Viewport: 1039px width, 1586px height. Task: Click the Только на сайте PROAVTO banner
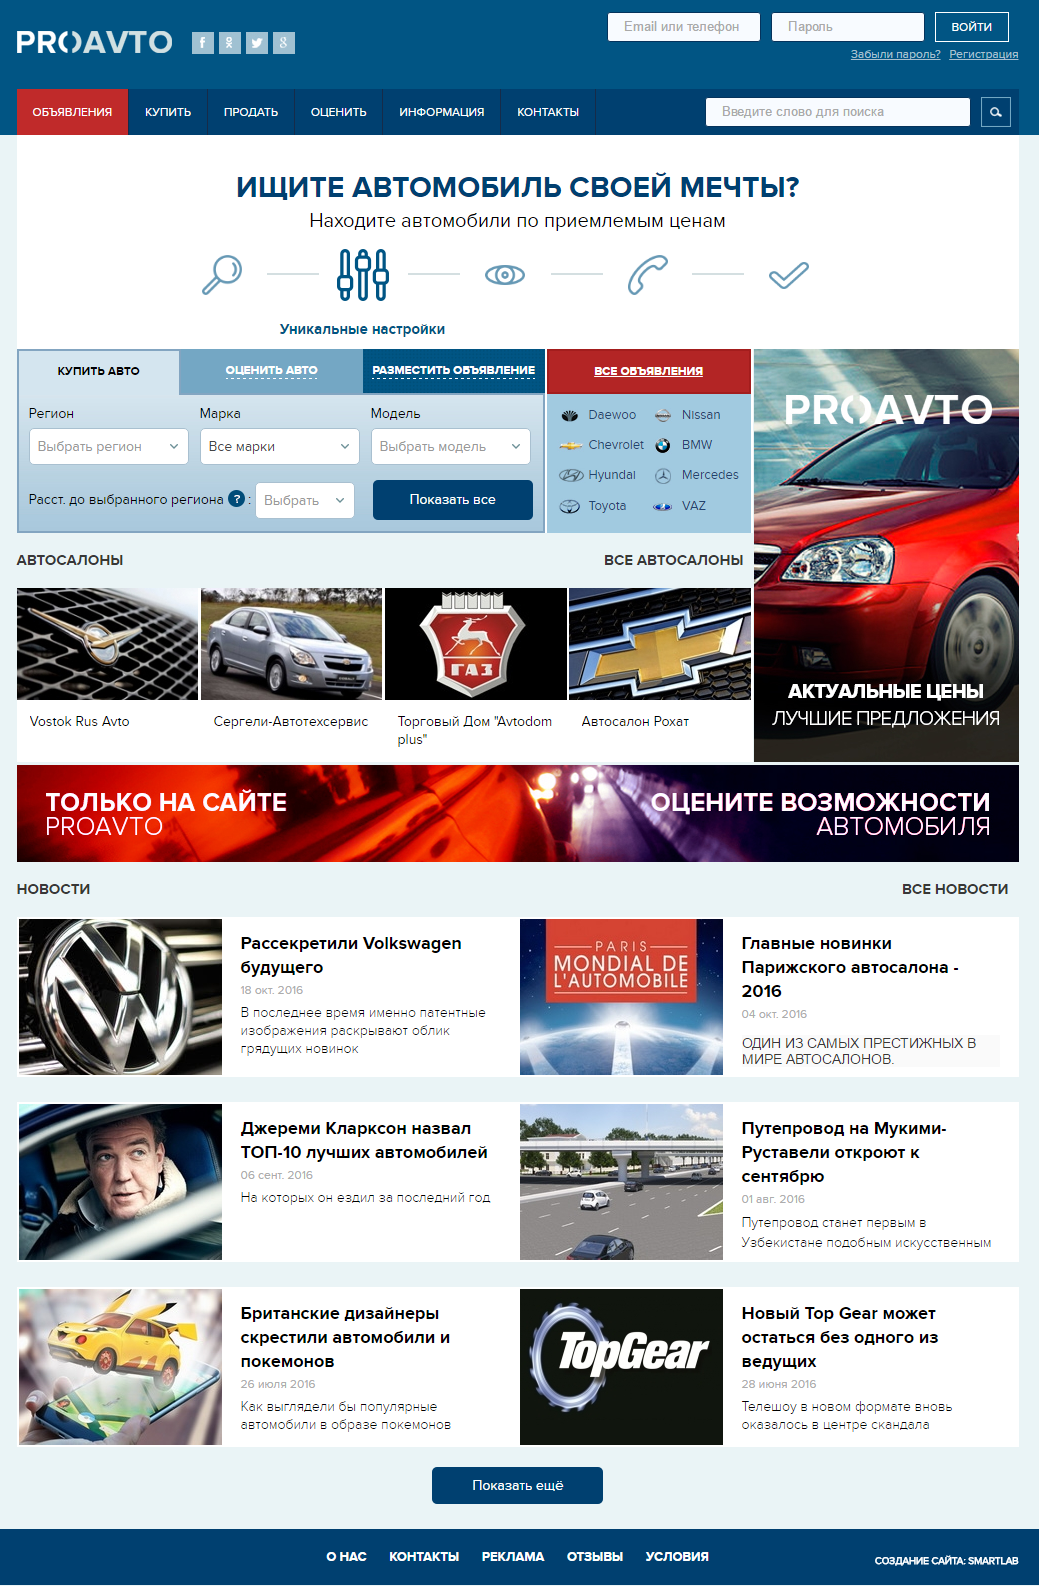point(518,814)
